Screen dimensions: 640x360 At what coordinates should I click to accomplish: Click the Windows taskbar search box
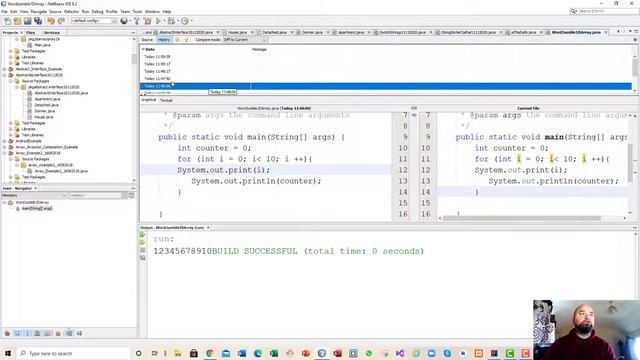click(x=73, y=353)
